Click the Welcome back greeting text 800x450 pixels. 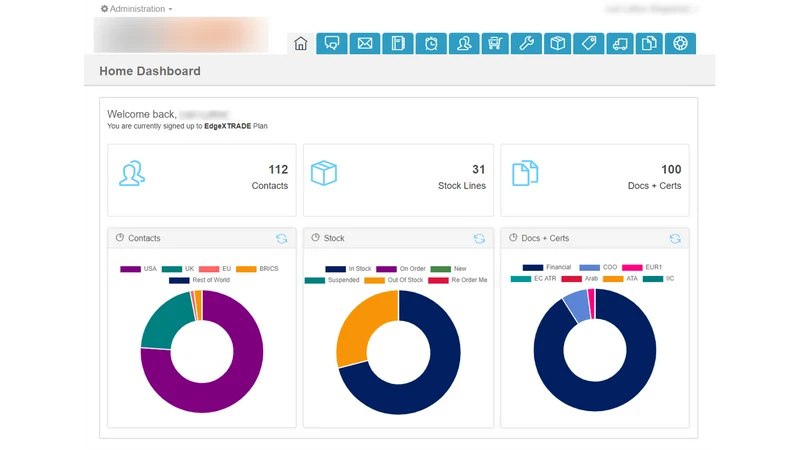pyautogui.click(x=142, y=114)
